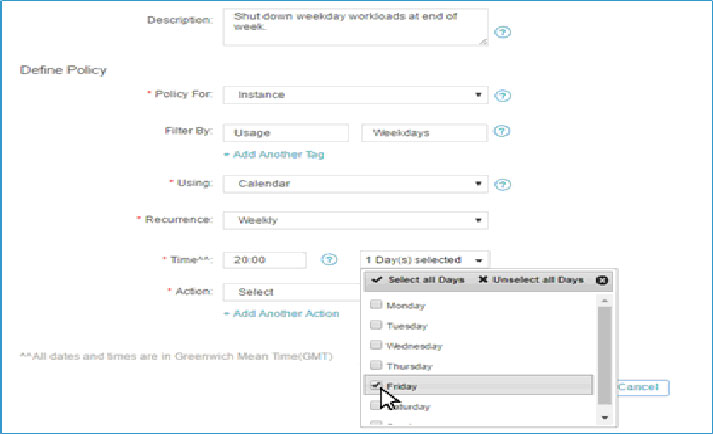
Task: Click the Add Another Action link
Action: [x=281, y=313]
